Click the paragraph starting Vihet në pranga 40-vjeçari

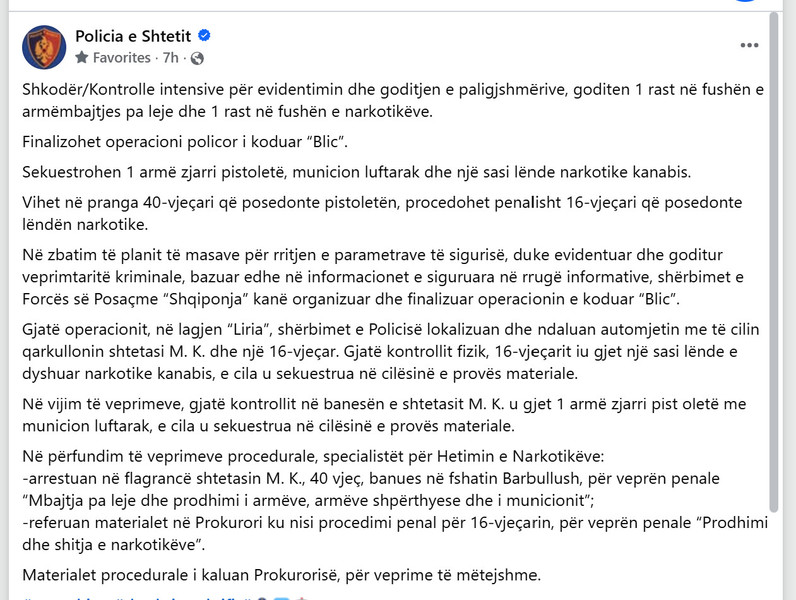[382, 213]
